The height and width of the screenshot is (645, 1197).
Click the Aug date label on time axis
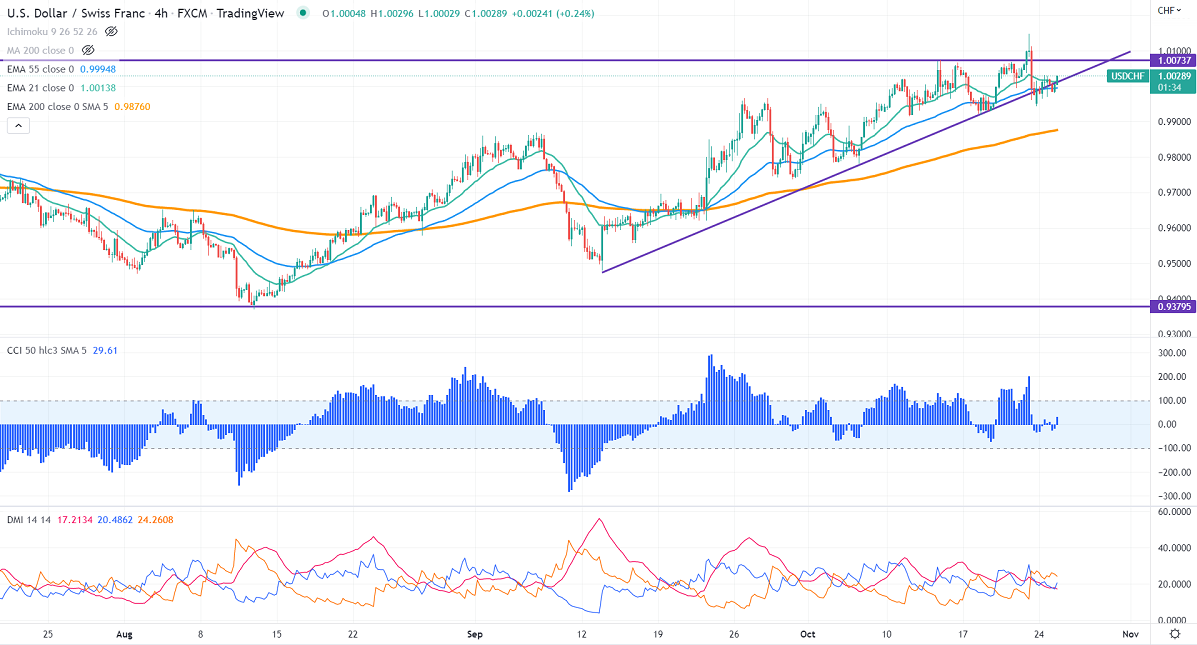tap(124, 634)
